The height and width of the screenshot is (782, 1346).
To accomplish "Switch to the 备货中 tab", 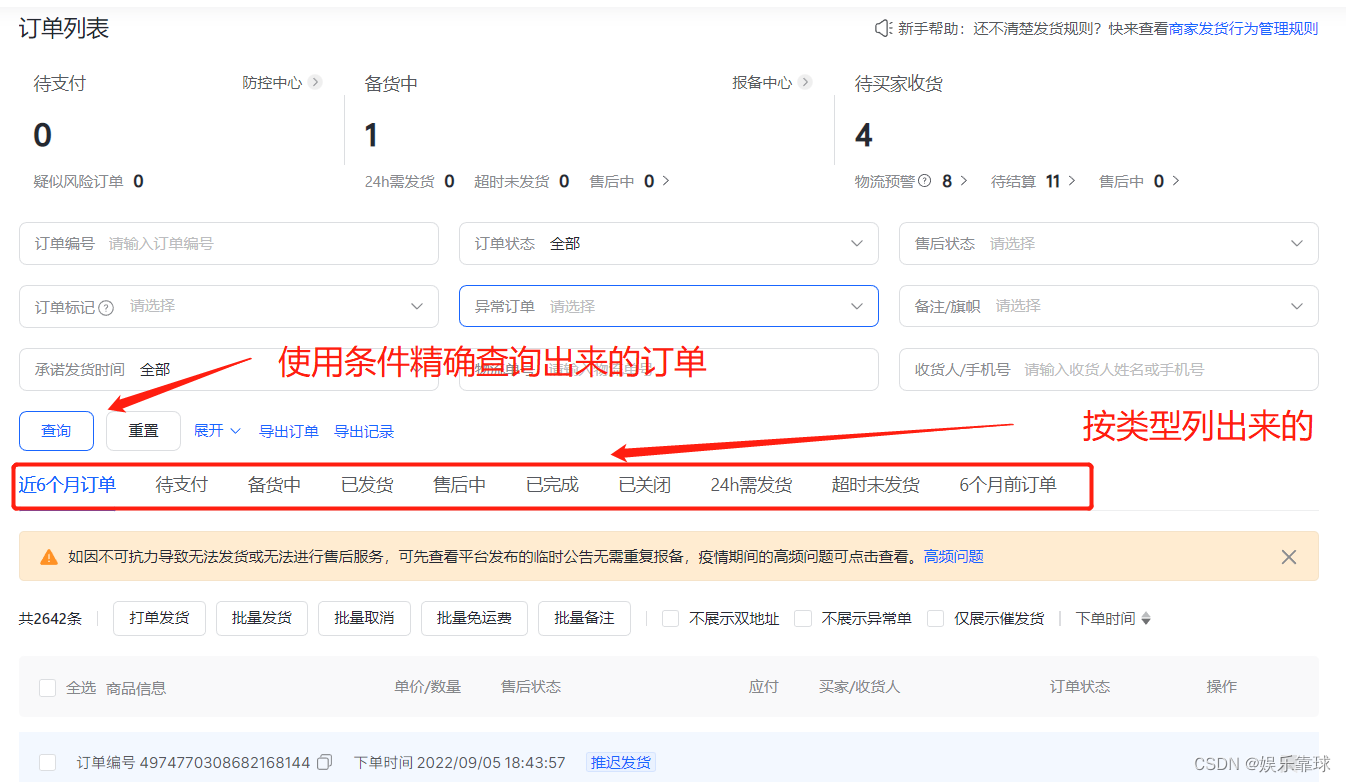I will 274,485.
